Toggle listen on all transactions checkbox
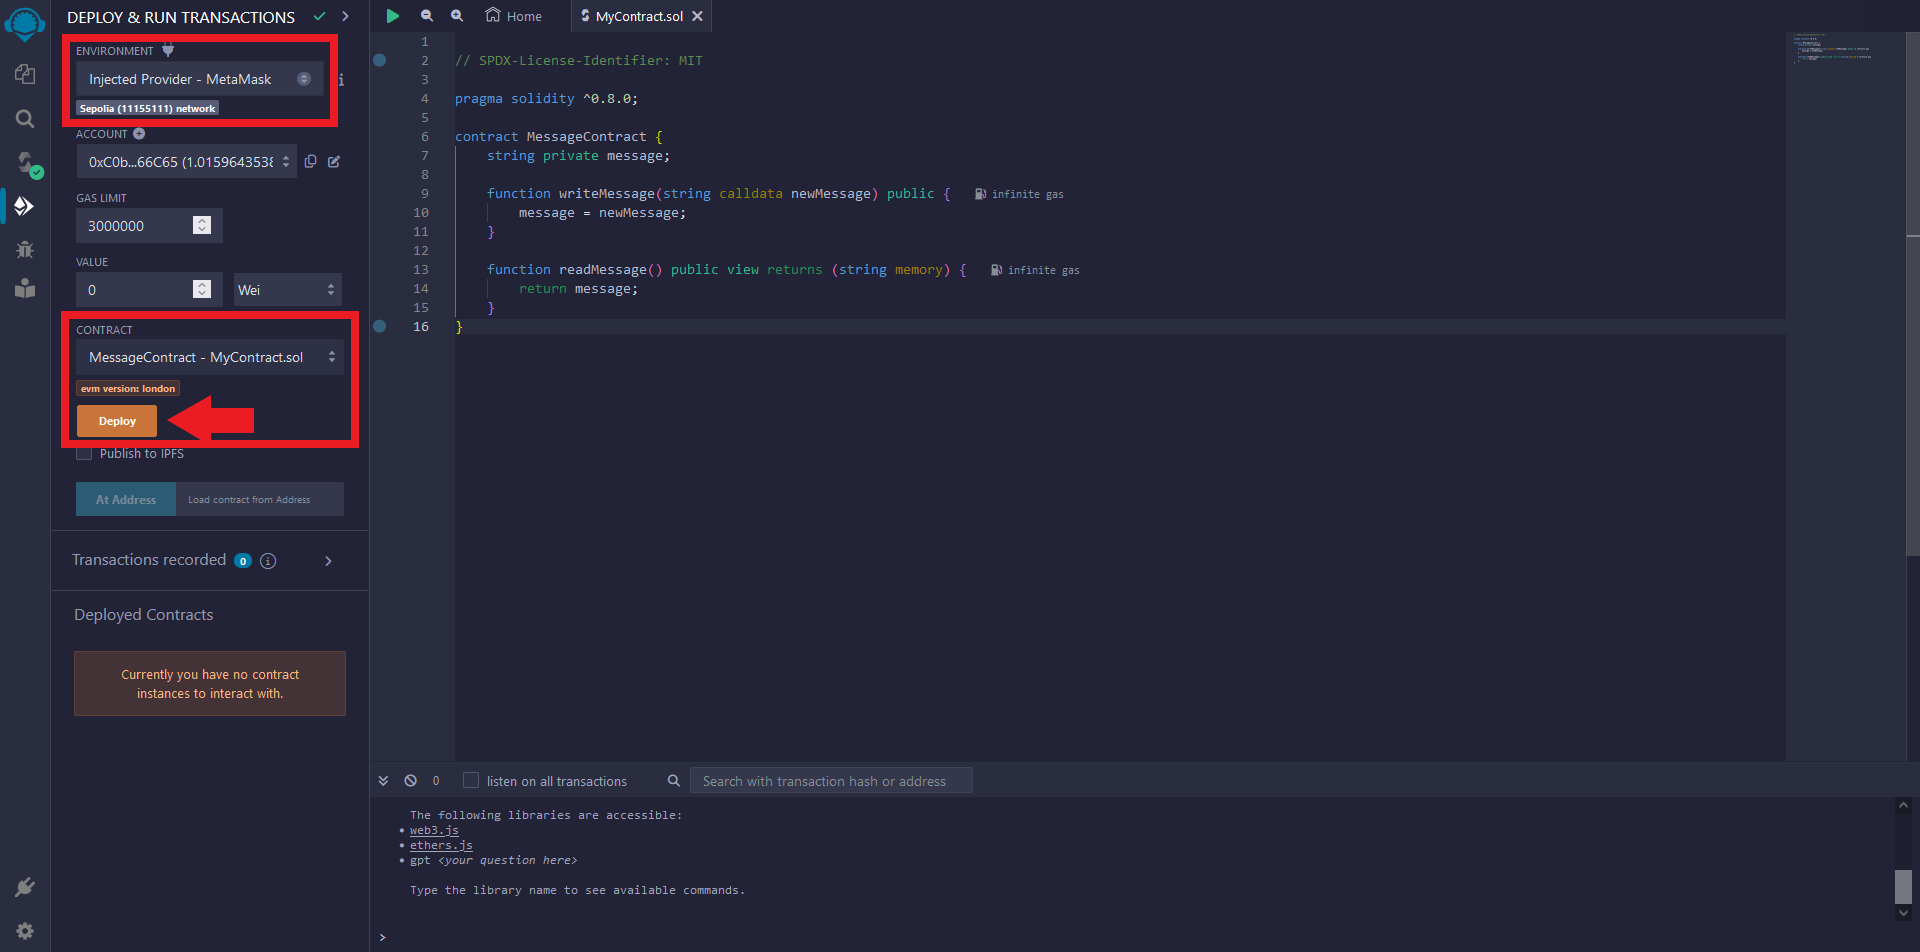Viewport: 1920px width, 952px height. point(471,781)
